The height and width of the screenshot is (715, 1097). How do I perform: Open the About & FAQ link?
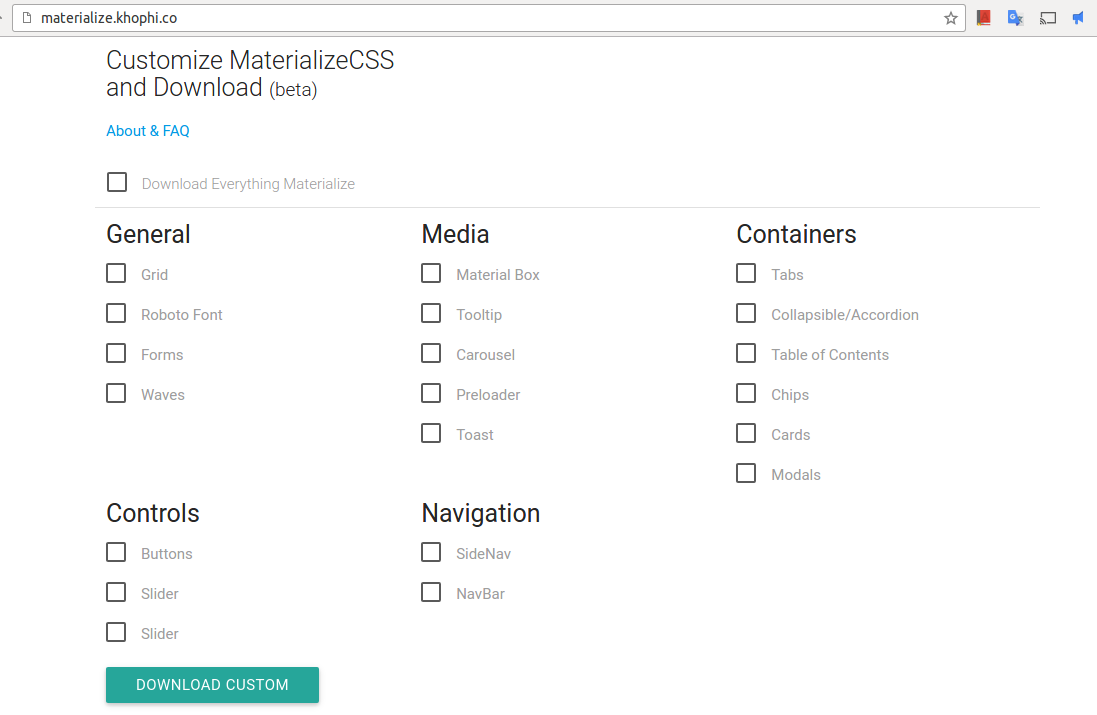(x=148, y=131)
